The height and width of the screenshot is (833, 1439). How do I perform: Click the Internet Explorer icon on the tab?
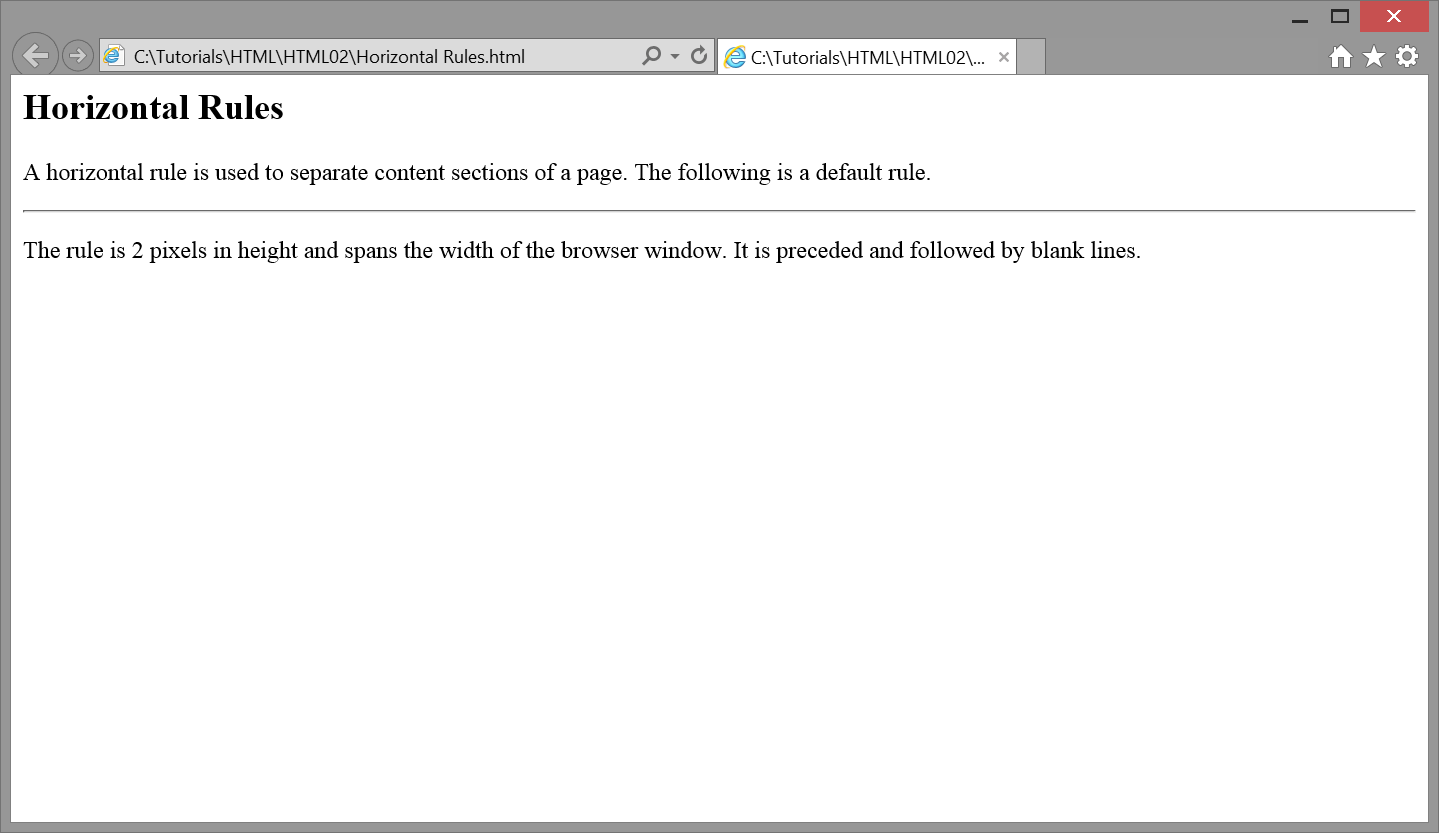(735, 57)
